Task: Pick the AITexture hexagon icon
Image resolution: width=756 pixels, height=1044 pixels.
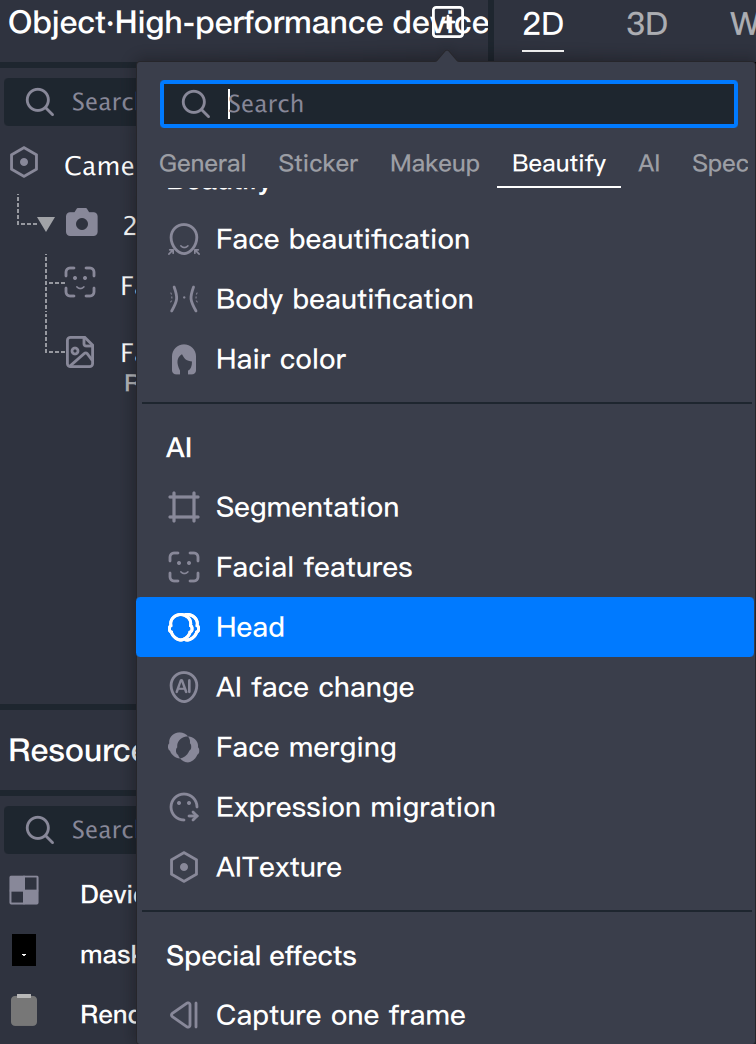Action: point(184,868)
